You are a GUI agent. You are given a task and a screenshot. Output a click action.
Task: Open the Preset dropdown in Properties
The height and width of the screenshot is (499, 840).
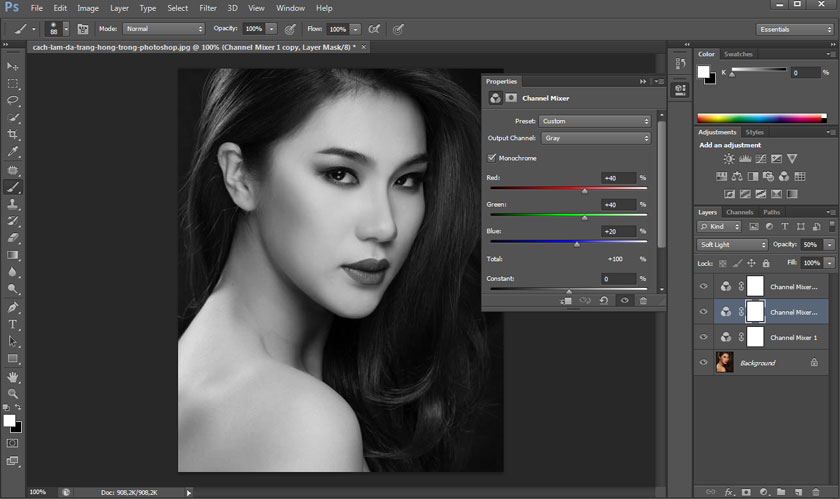point(596,121)
